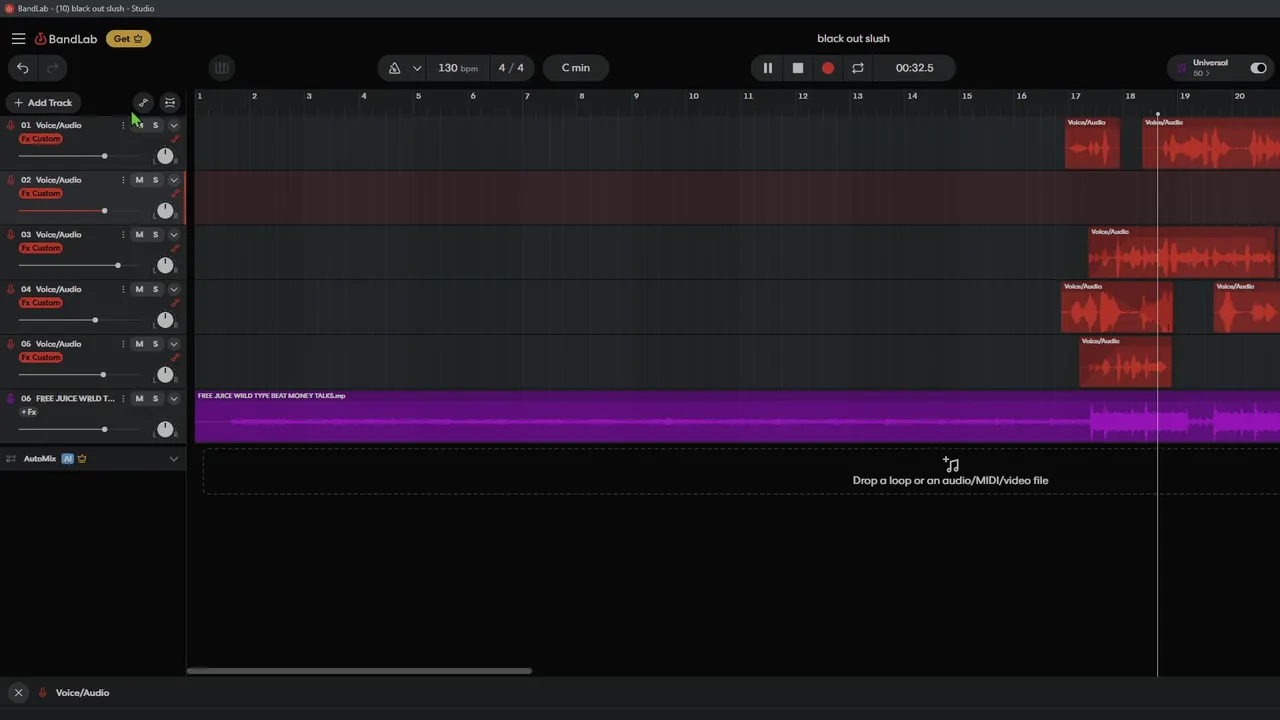The width and height of the screenshot is (1280, 720).
Task: Open the virtual piano keyboard icon
Action: coord(222,68)
